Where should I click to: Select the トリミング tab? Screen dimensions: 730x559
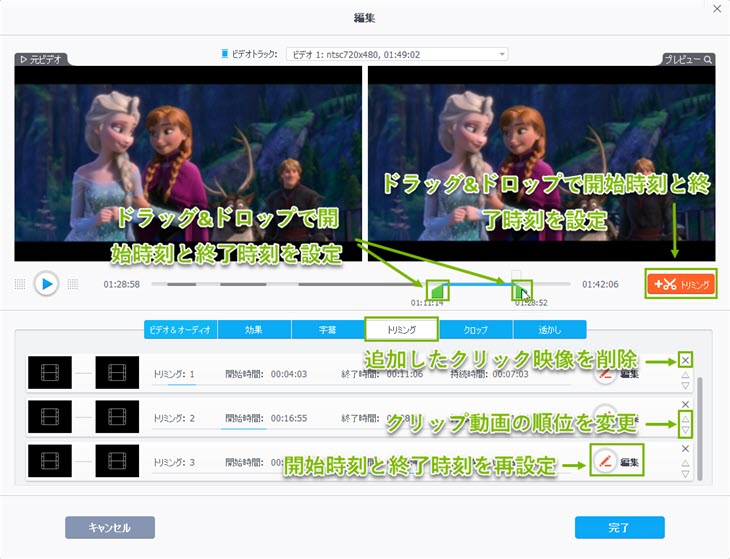pyautogui.click(x=401, y=330)
